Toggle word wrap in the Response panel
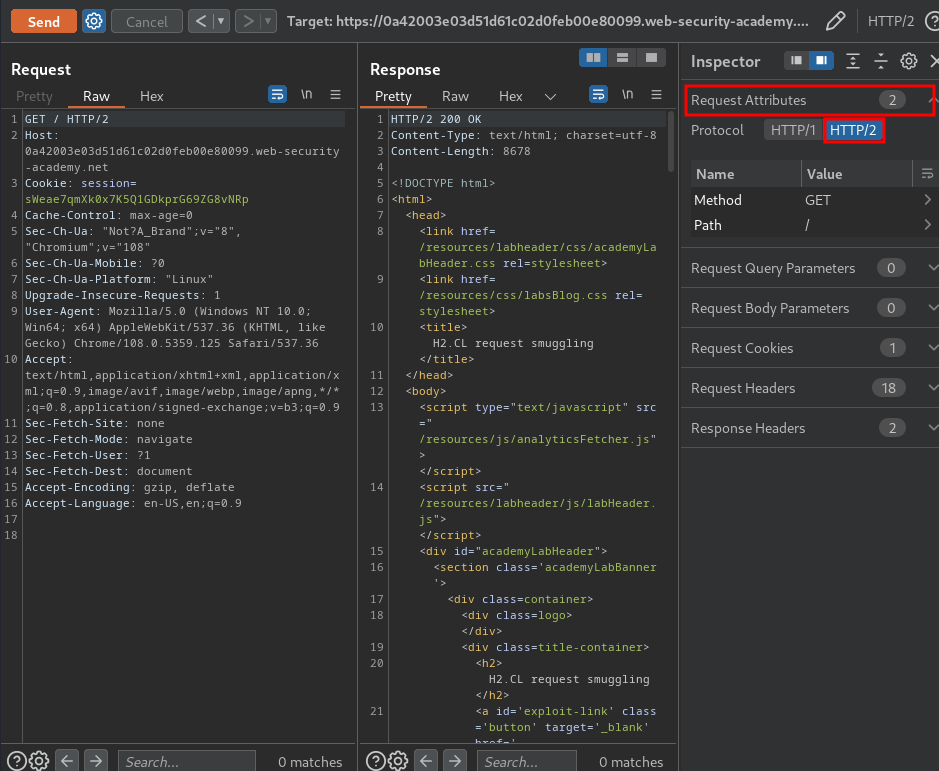Screen dimensions: 939x771 pyautogui.click(x=598, y=95)
